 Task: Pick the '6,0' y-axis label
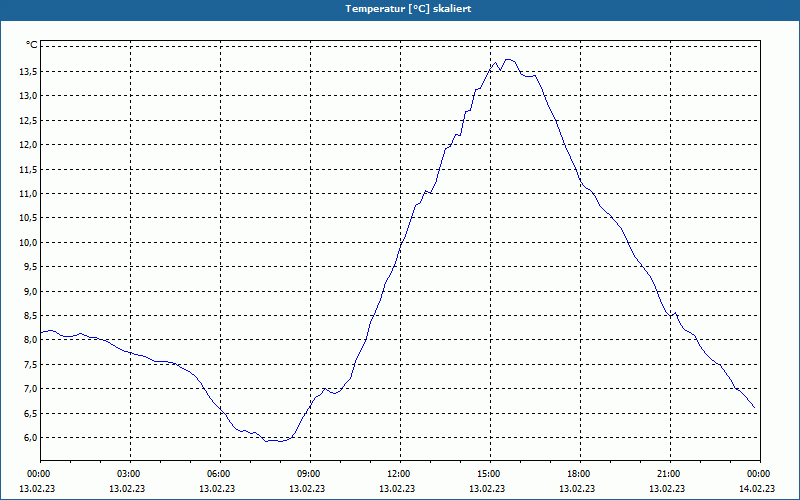pos(30,438)
